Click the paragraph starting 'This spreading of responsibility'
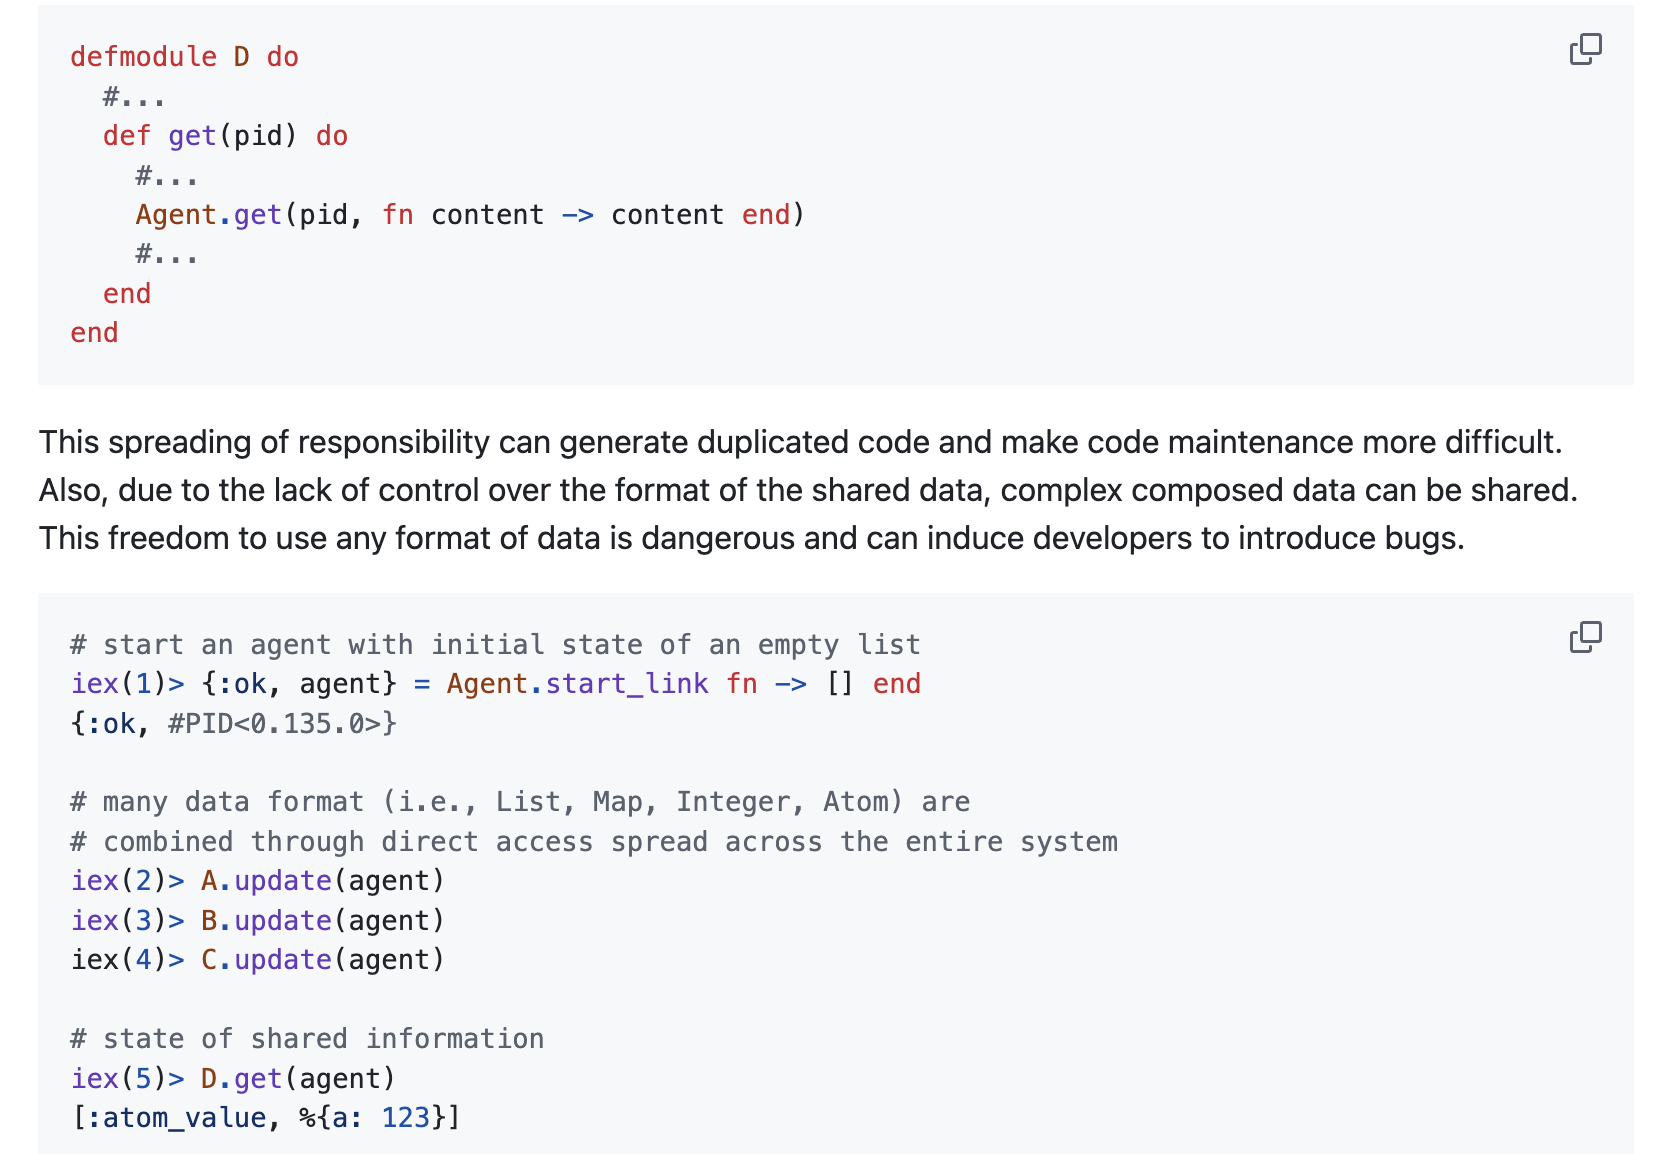Image resolution: width=1668 pixels, height=1154 pixels. coord(799,442)
